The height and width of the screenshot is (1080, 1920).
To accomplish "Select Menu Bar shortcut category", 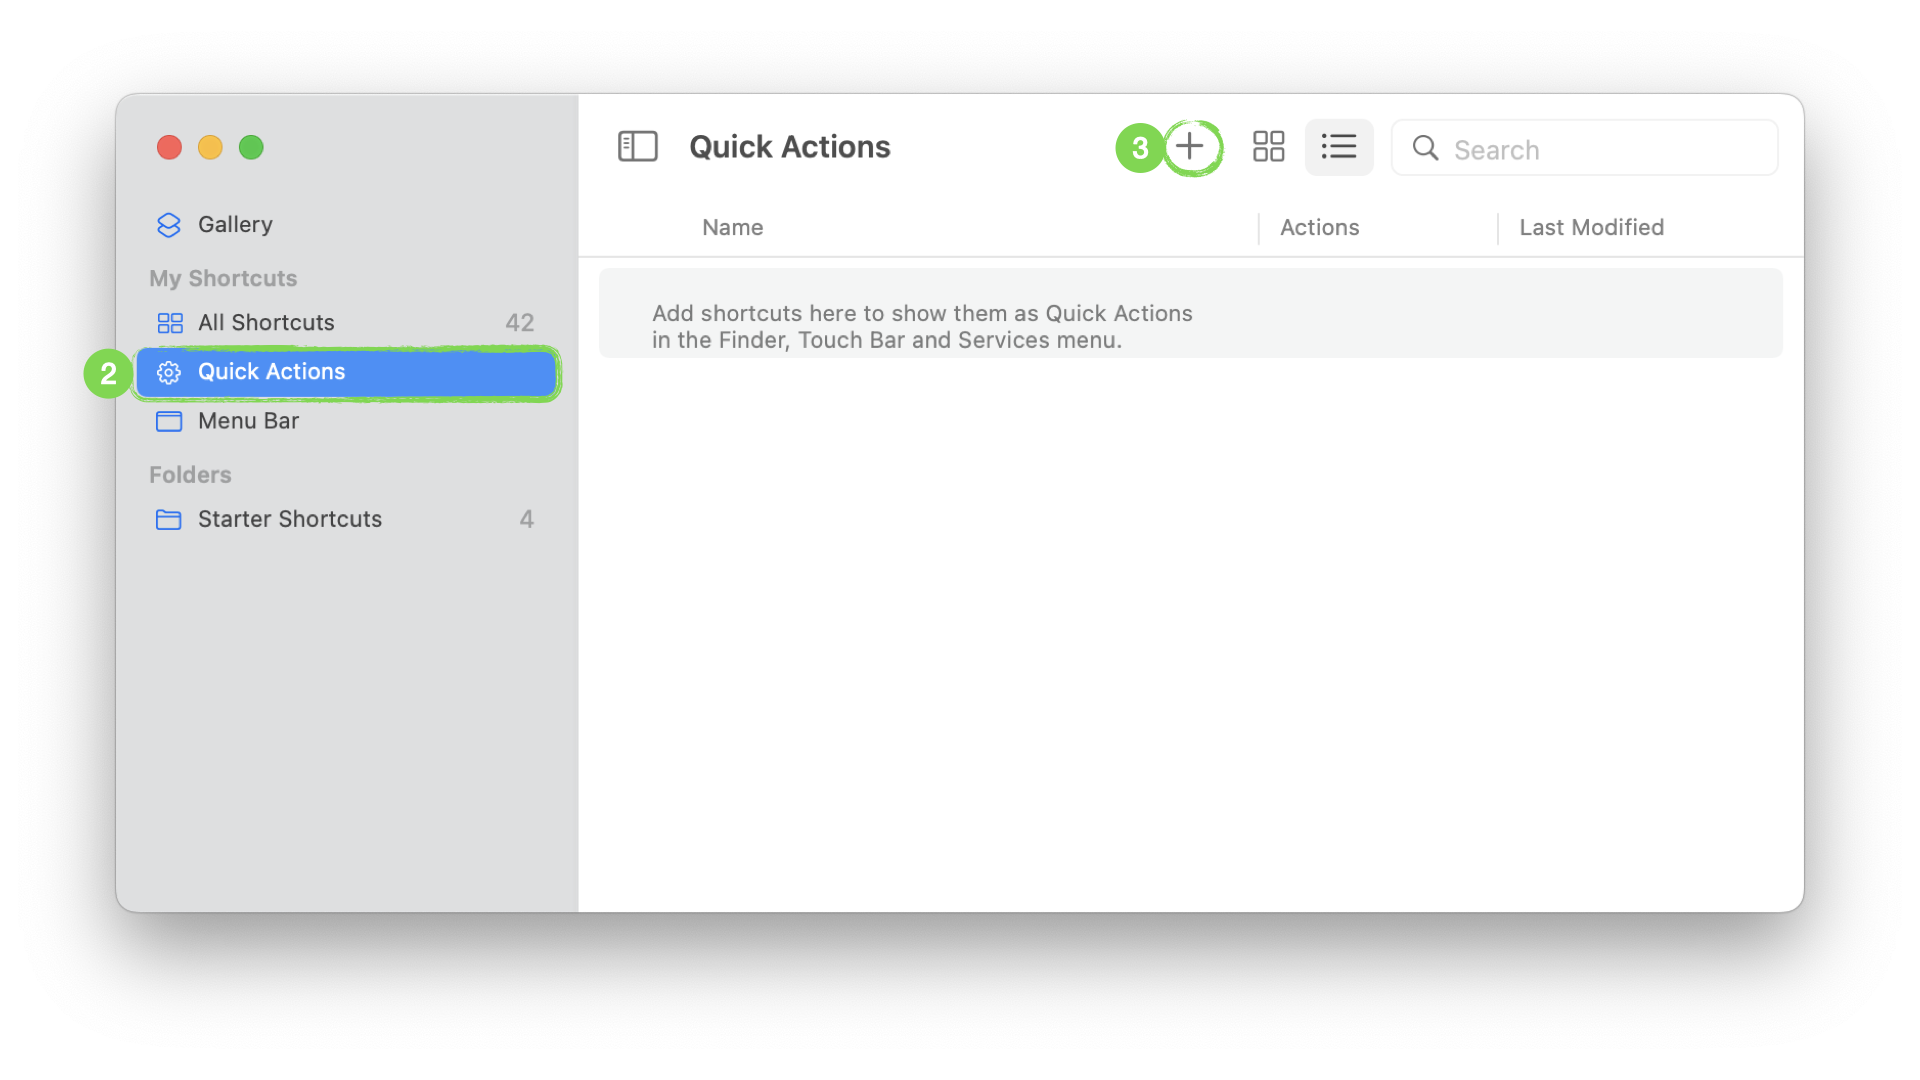I will (x=248, y=419).
